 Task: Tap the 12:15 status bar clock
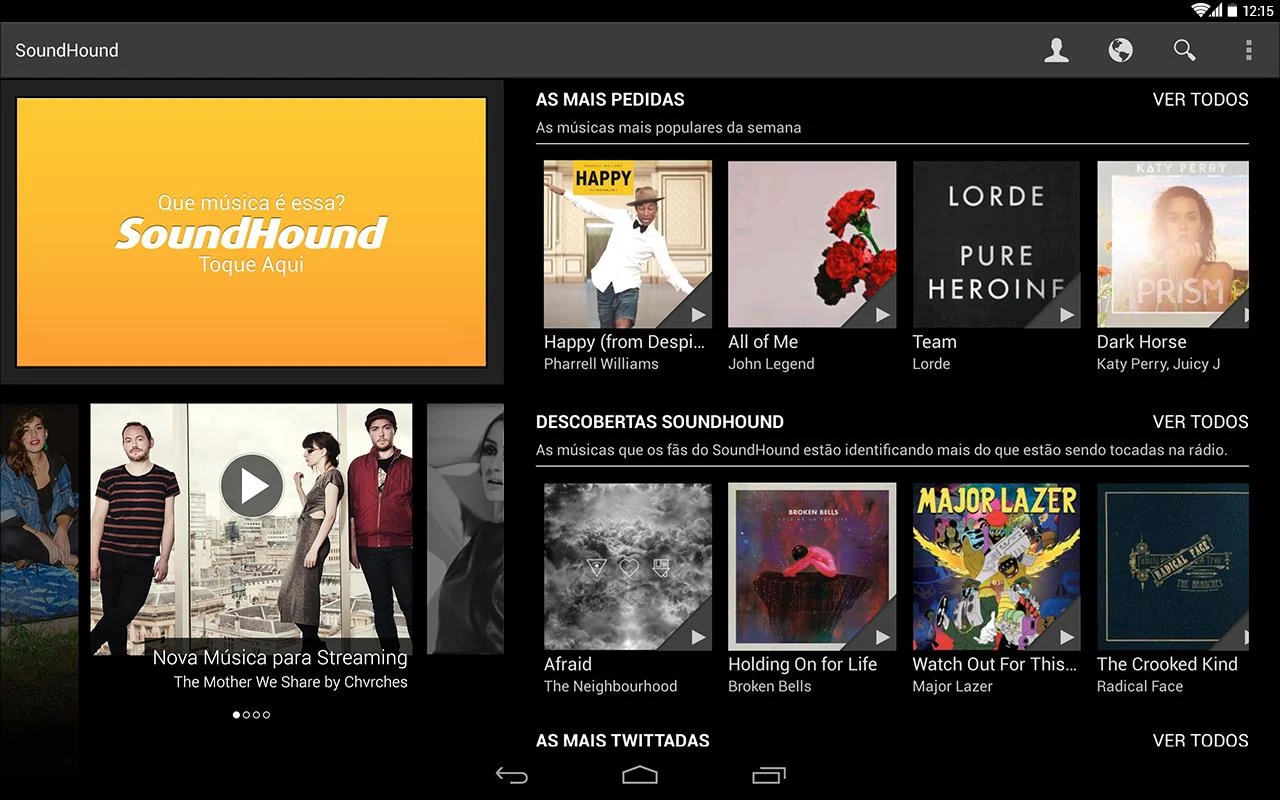click(x=1258, y=11)
